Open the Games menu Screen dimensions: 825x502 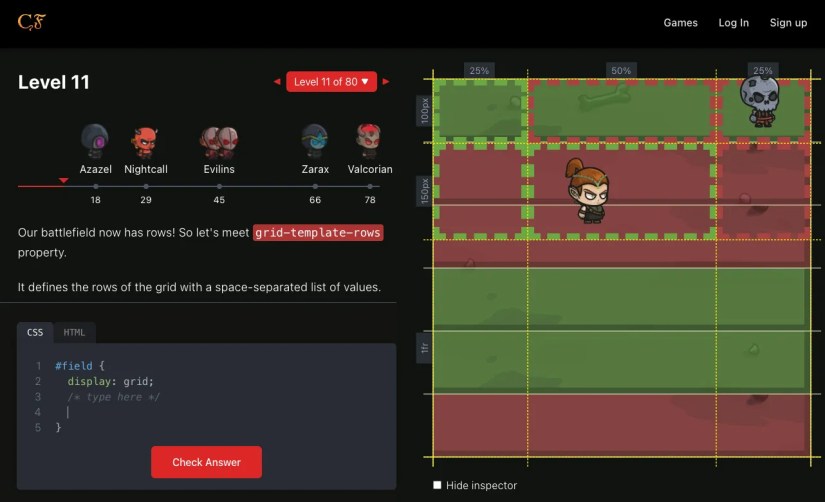point(680,23)
